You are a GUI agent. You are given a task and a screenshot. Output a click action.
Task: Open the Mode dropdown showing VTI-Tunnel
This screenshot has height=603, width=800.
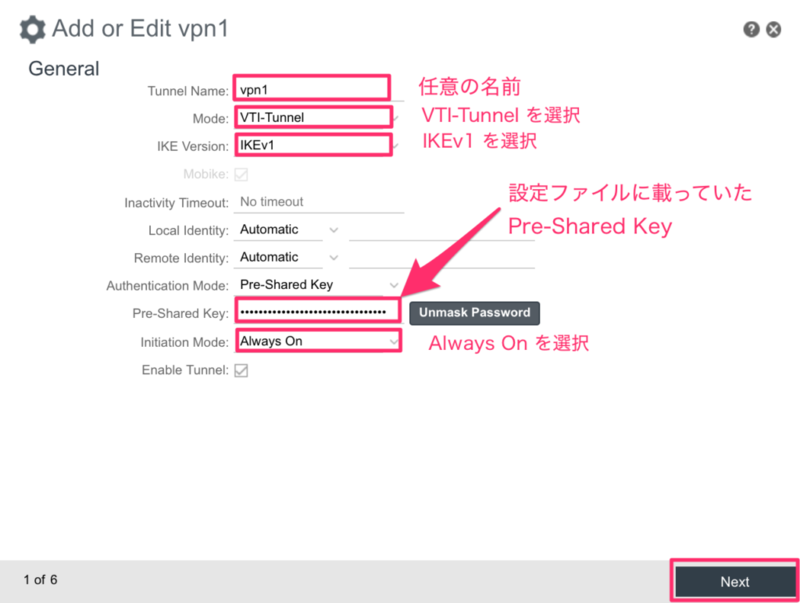pyautogui.click(x=314, y=117)
